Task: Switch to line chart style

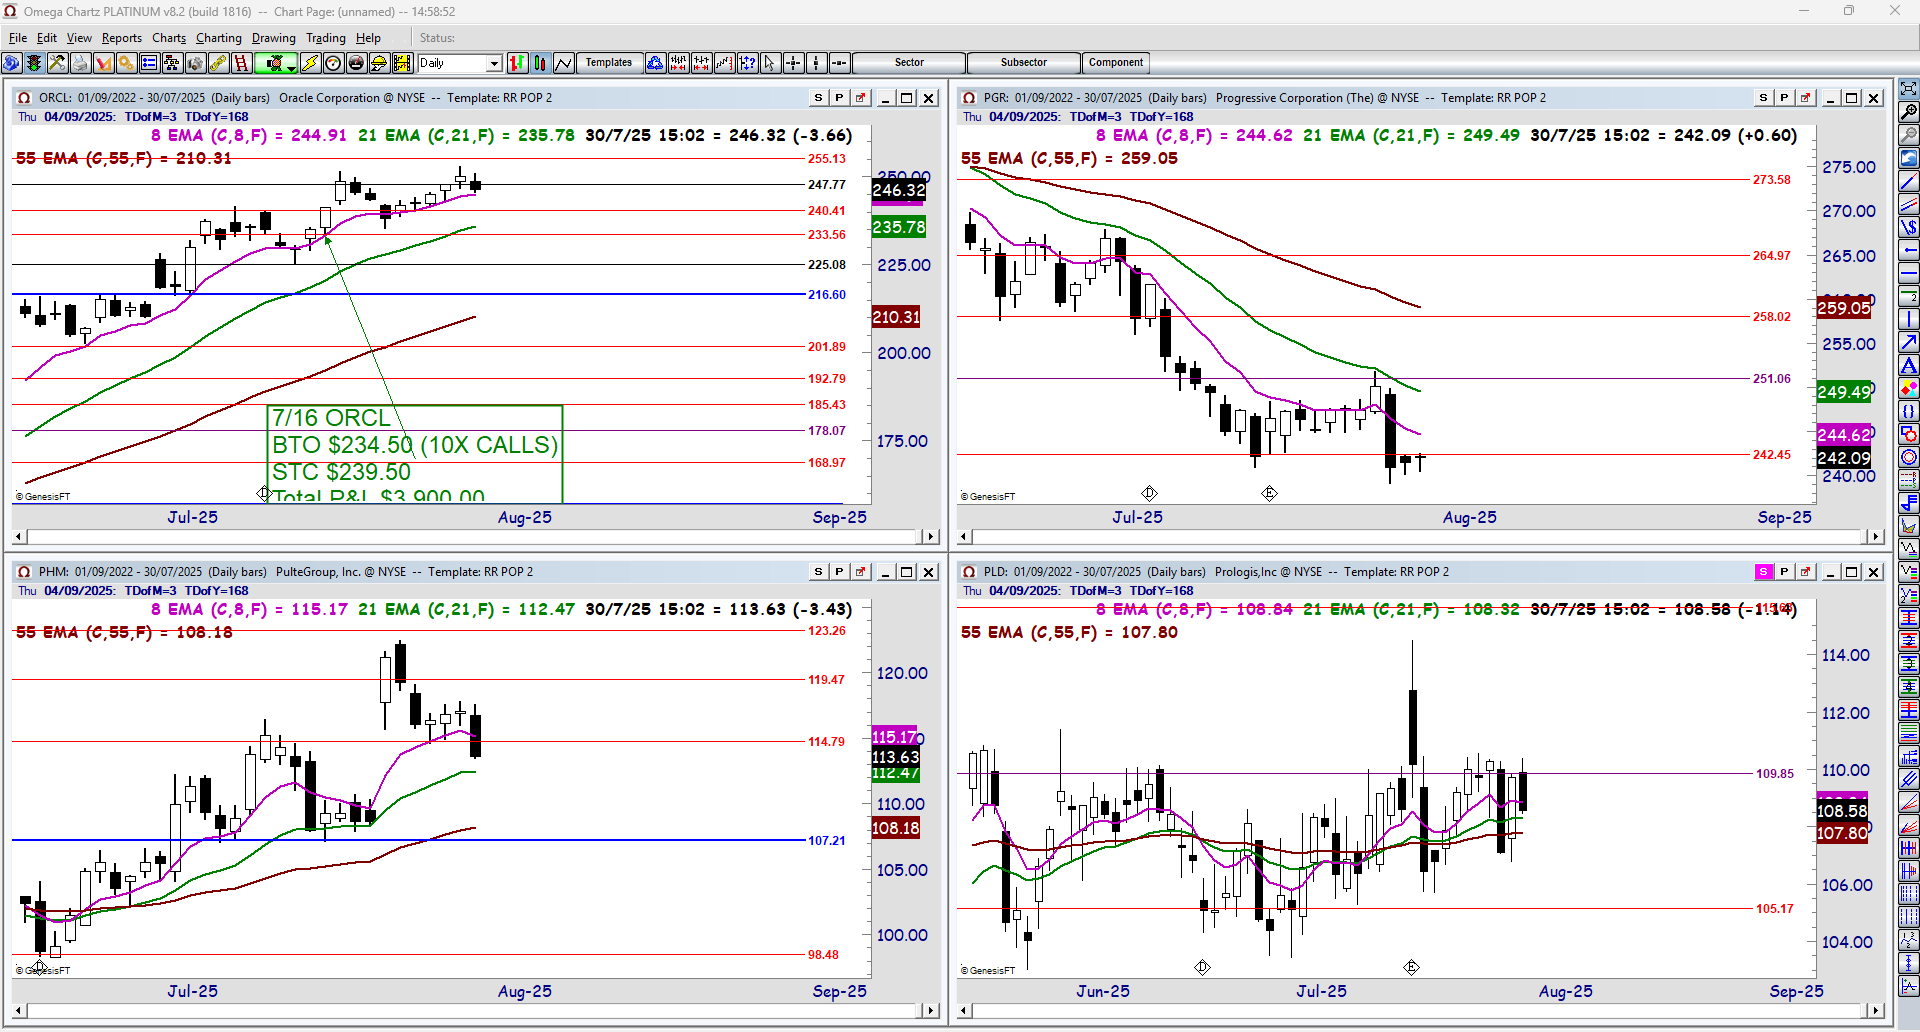Action: pos(563,63)
